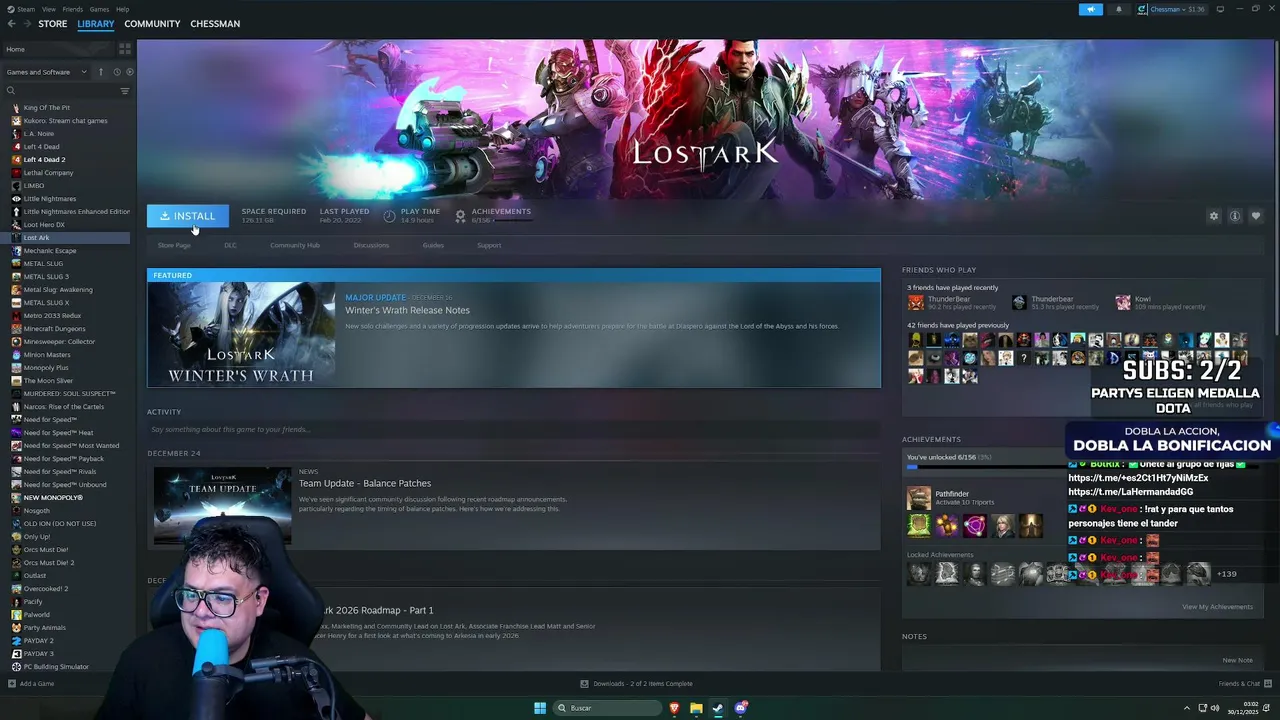Image resolution: width=1280 pixels, height=720 pixels.
Task: Open the View menu
Action: [x=48, y=9]
